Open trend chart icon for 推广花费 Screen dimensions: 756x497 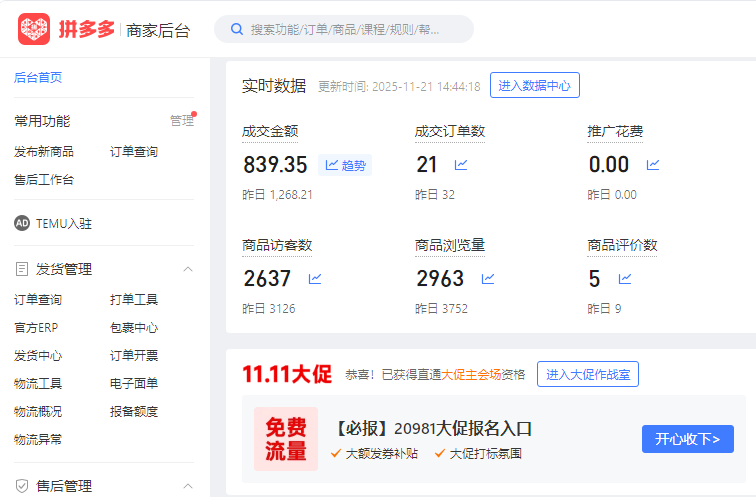click(653, 165)
